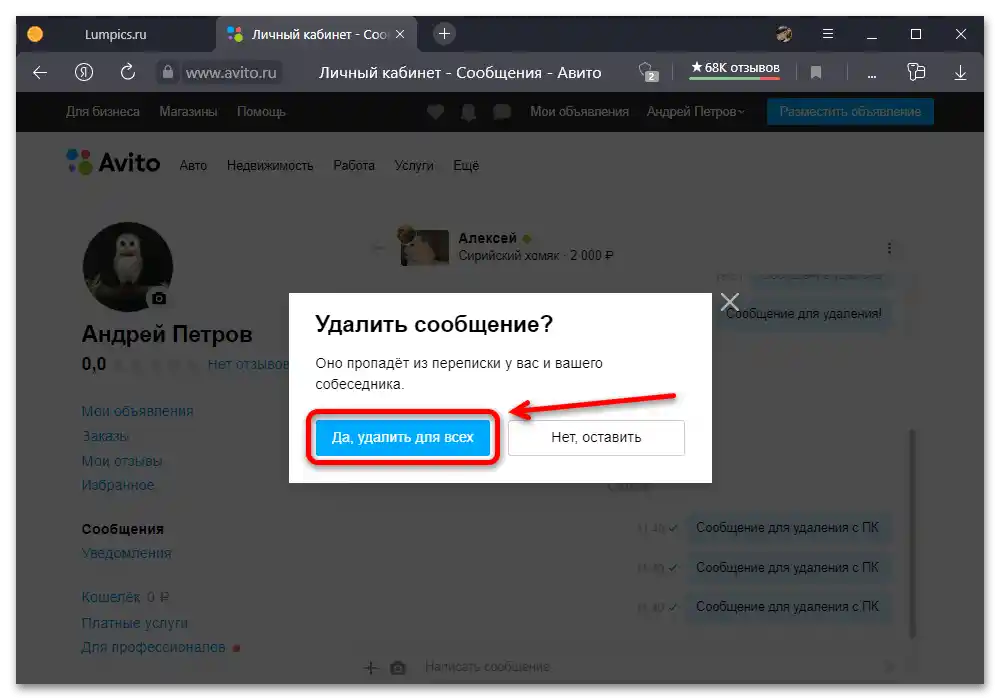This screenshot has width=1000, height=700.
Task: Expand the Андрей Петров account dropdown
Action: pyautogui.click(x=695, y=112)
